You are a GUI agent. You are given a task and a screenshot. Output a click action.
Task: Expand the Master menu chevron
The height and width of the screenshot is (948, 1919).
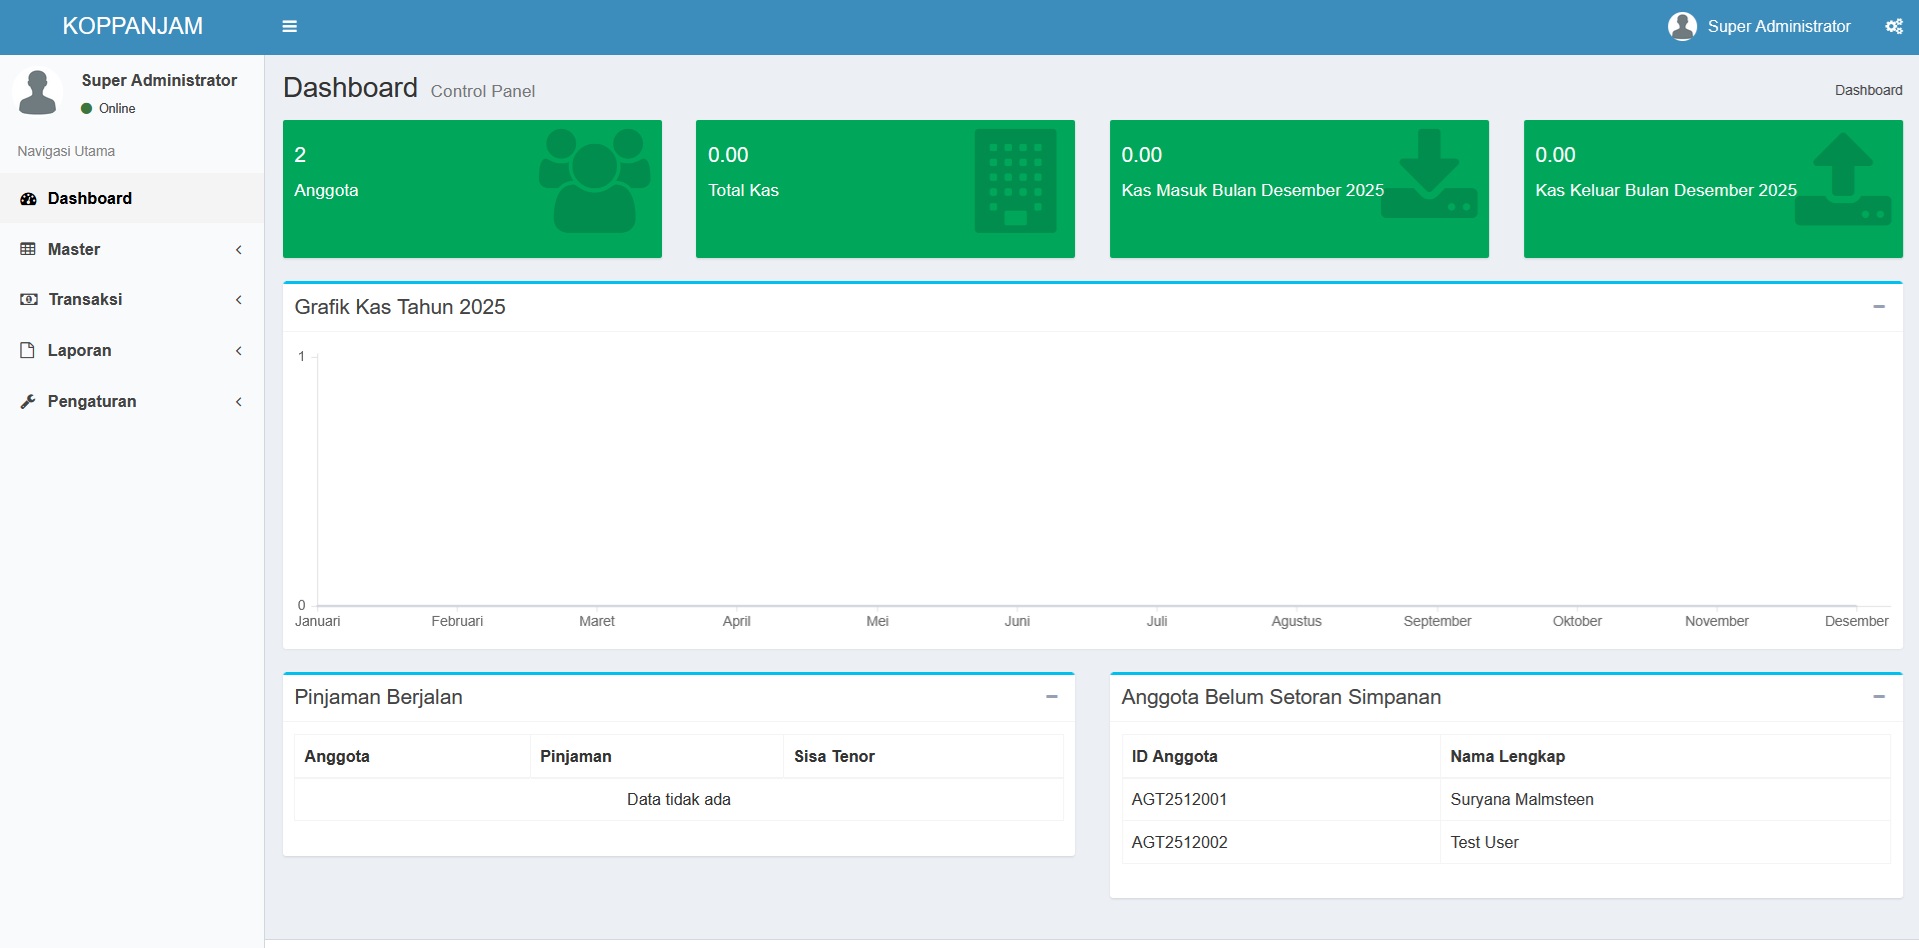[x=238, y=249]
